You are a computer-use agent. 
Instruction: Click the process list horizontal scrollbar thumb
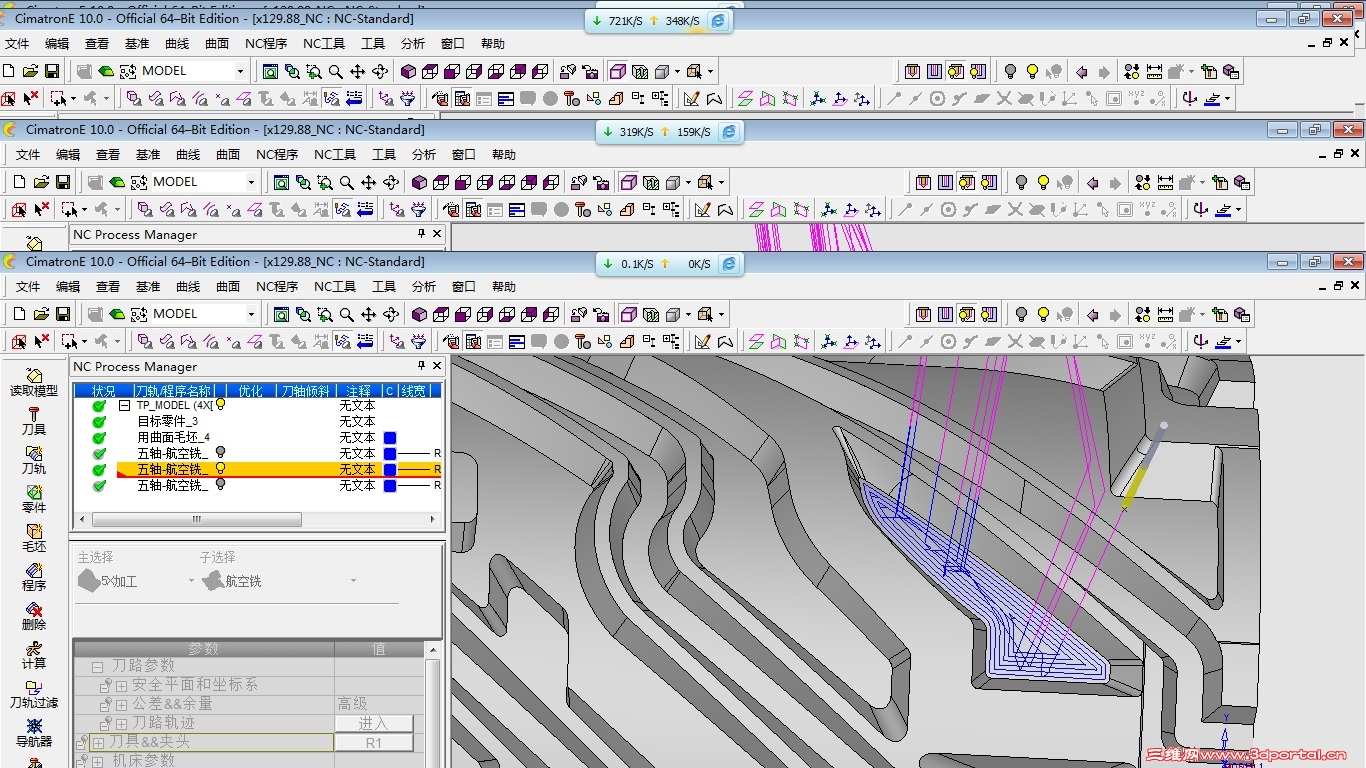[197, 520]
